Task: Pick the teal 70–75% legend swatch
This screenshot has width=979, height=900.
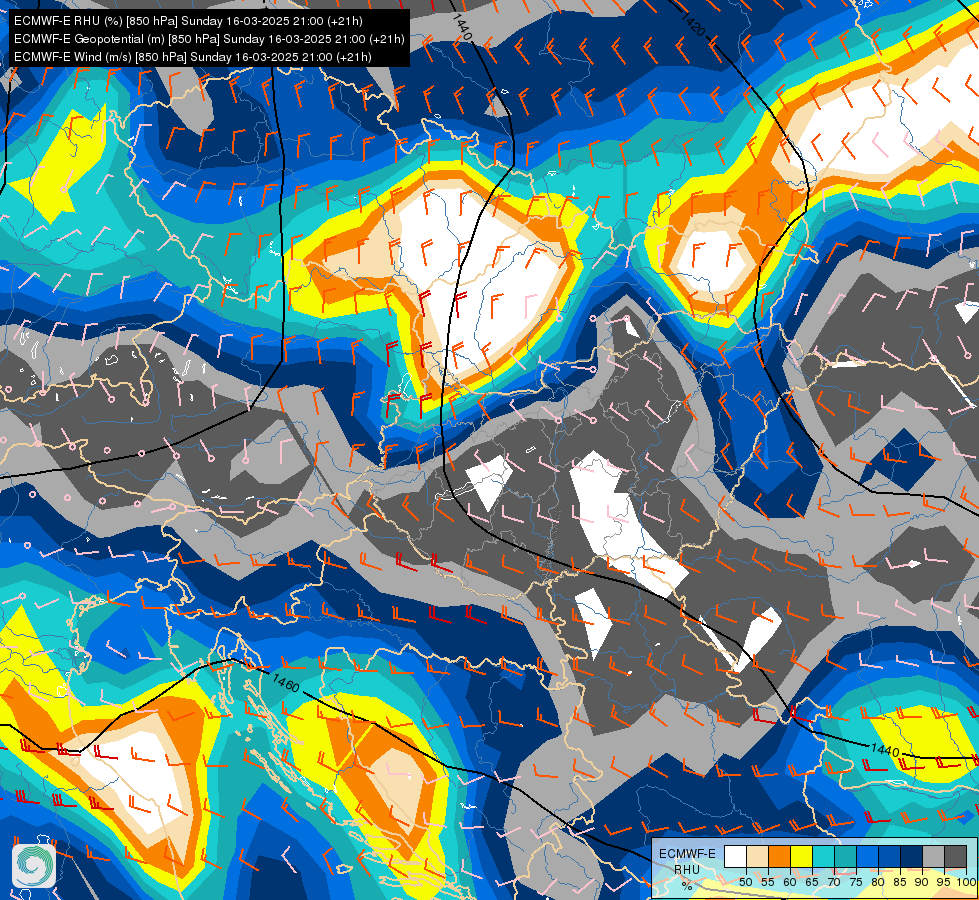Action: 845,856
